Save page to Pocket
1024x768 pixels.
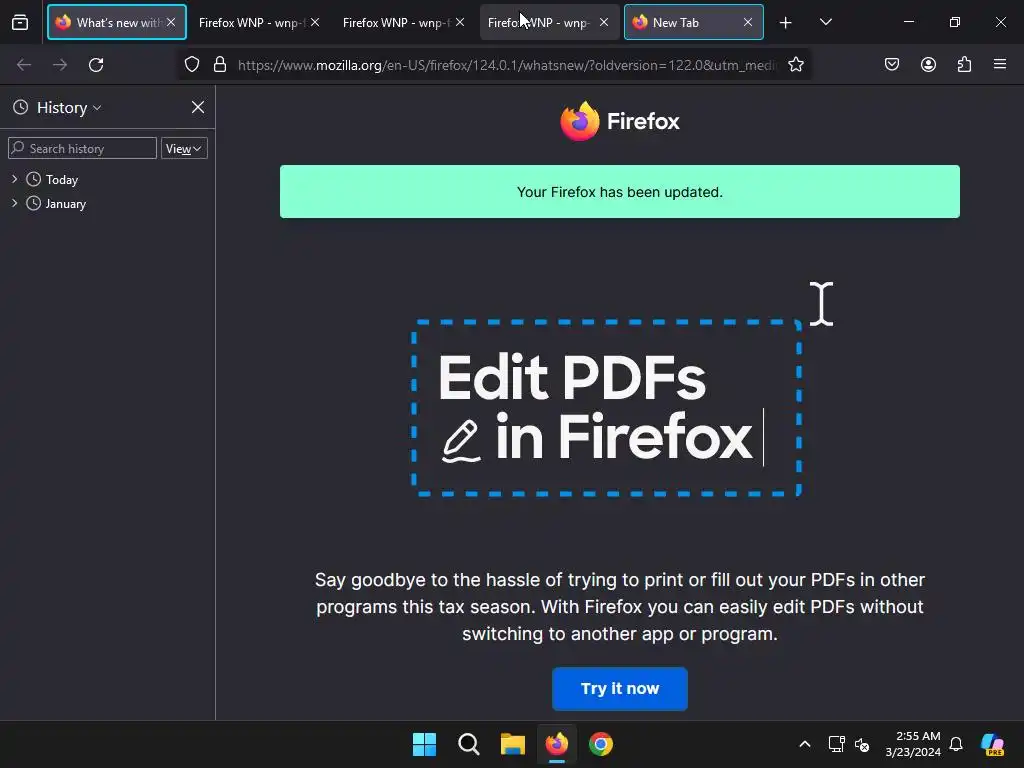pyautogui.click(x=891, y=64)
